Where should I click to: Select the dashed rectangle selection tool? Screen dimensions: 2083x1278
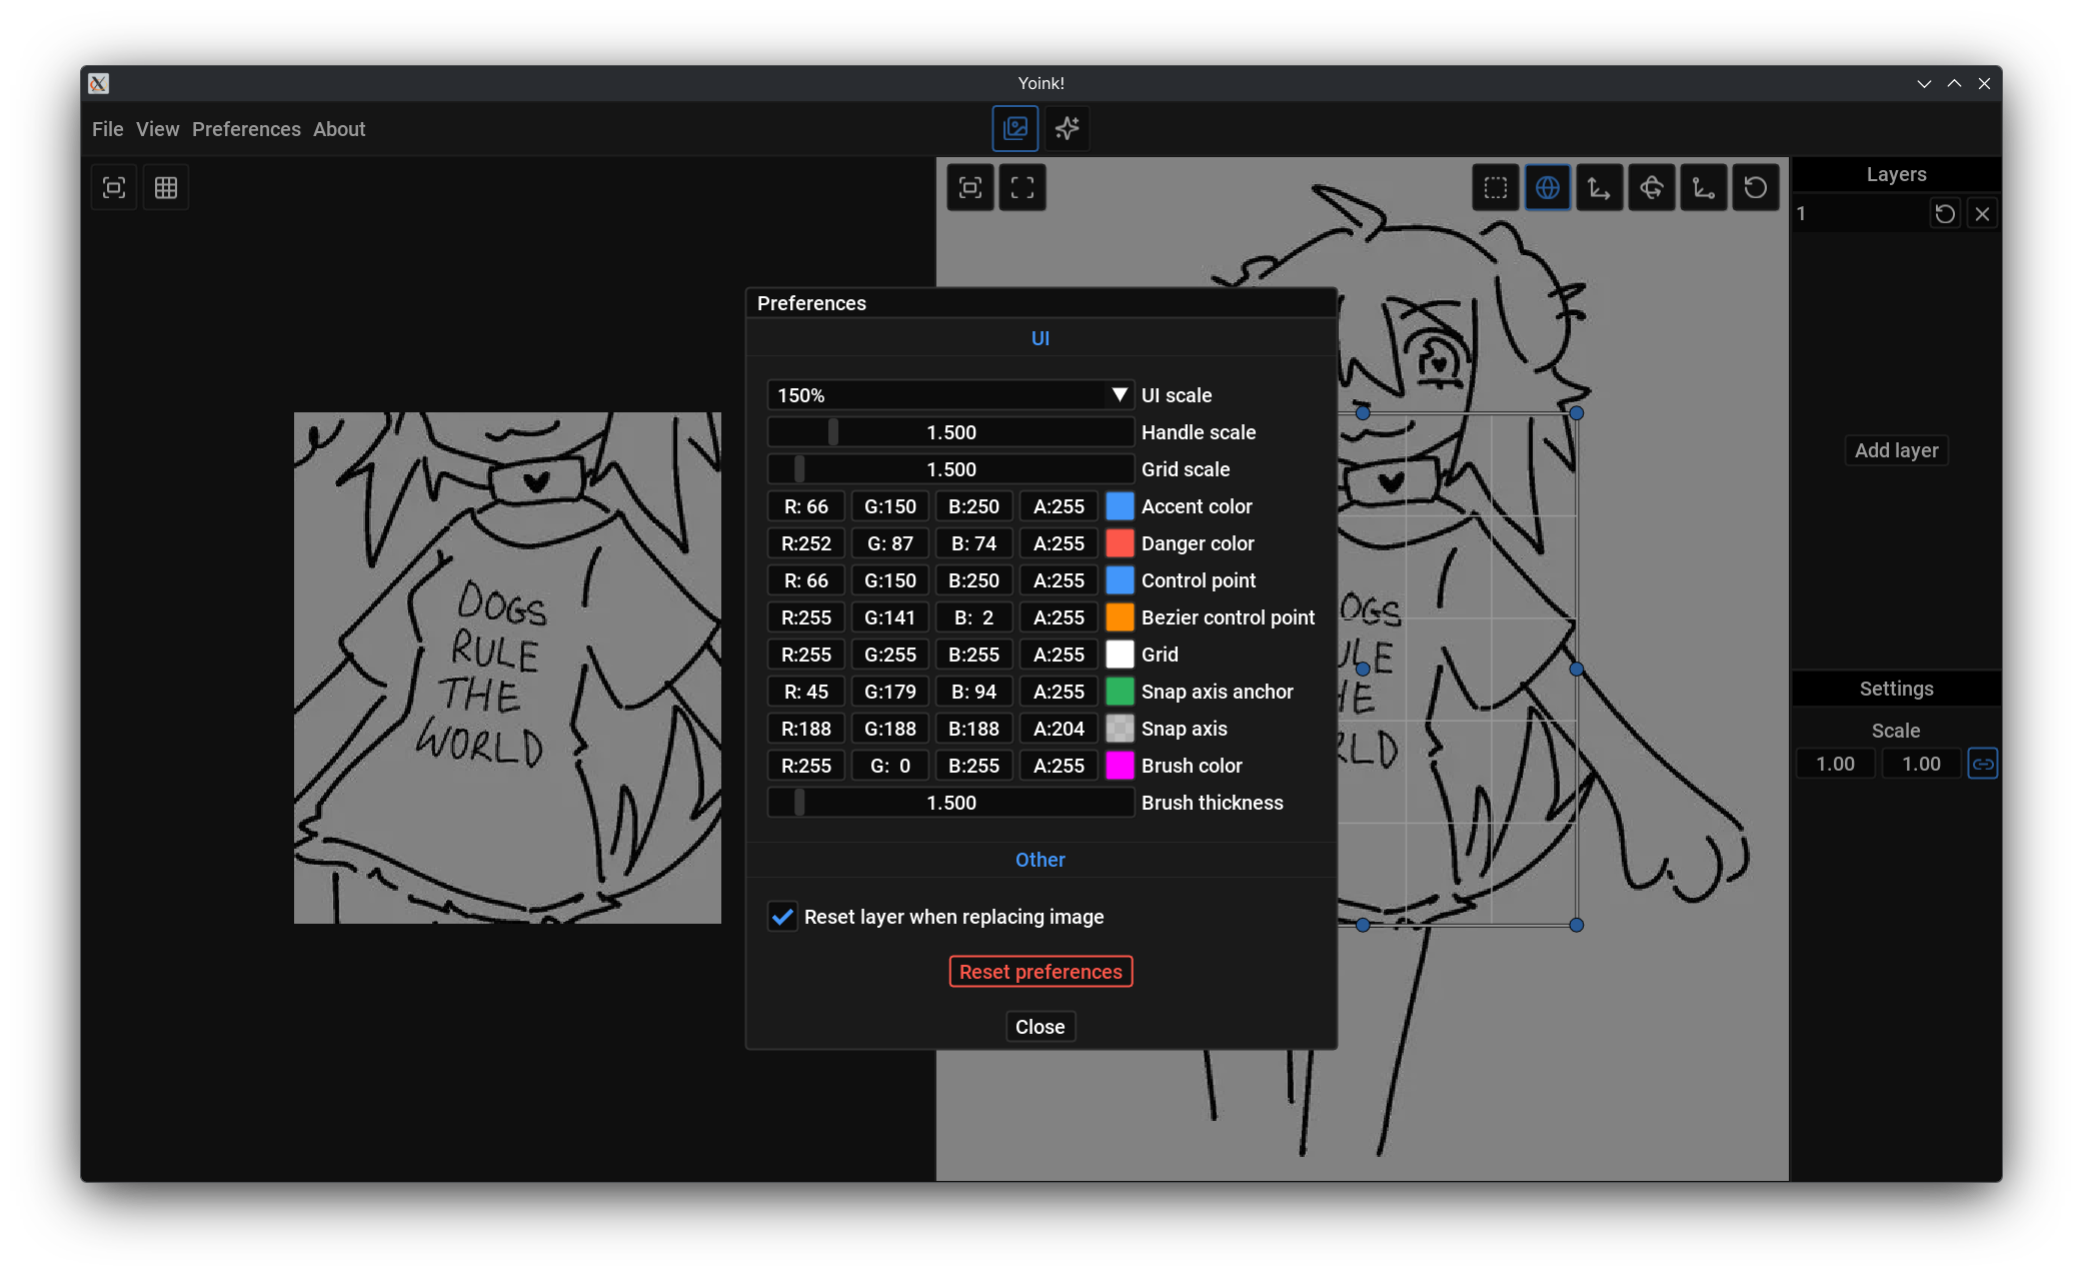(1495, 187)
